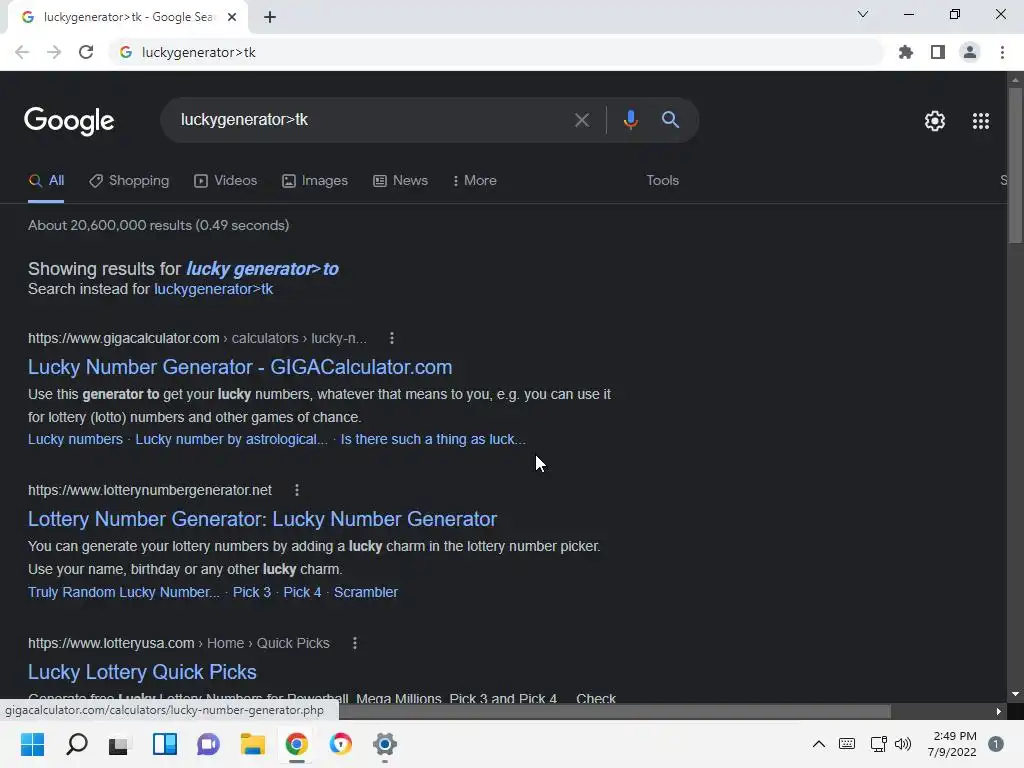Screen dimensions: 1024x768
Task: Open options for lotterynumbergenerator result
Action: (x=296, y=490)
